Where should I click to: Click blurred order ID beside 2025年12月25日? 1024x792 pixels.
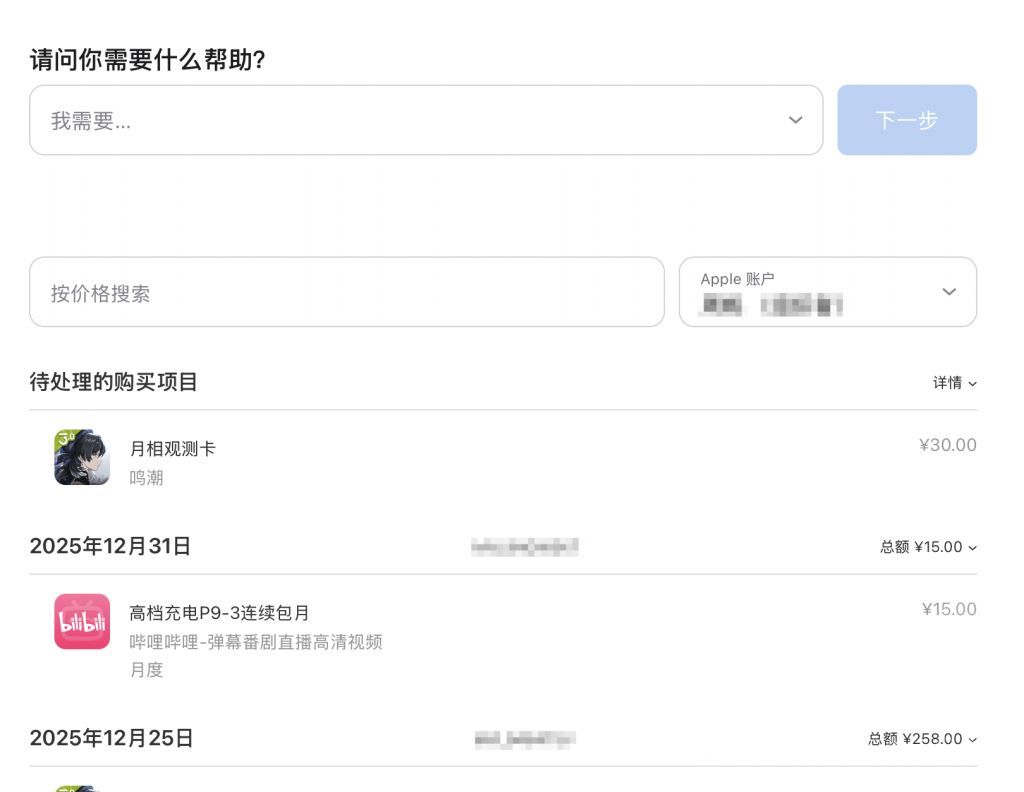tap(525, 739)
